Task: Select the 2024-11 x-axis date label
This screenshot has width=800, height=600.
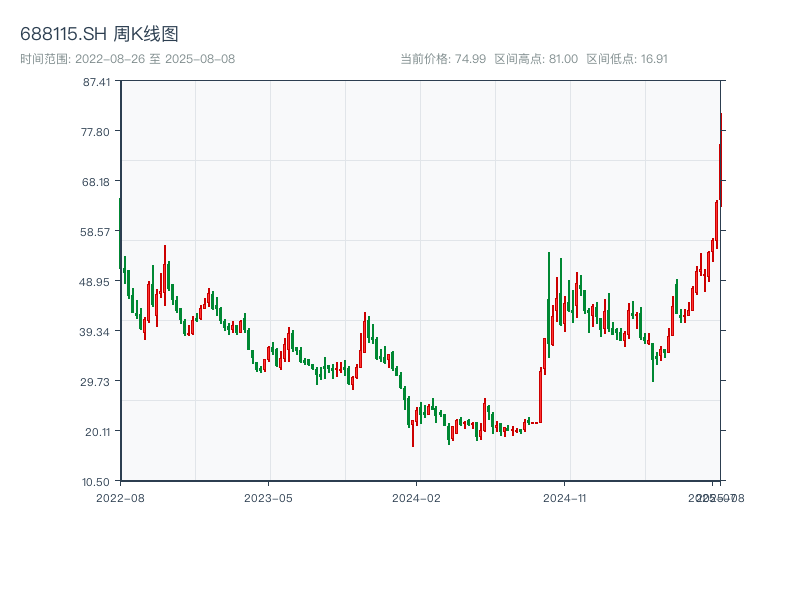Action: [564, 497]
